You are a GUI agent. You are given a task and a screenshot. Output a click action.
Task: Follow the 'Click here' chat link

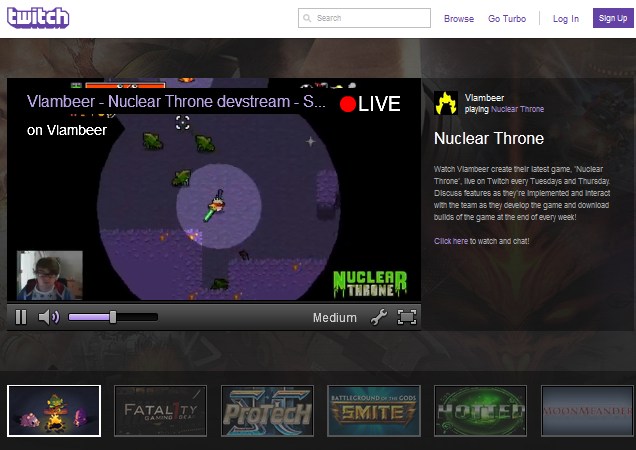[x=450, y=241]
